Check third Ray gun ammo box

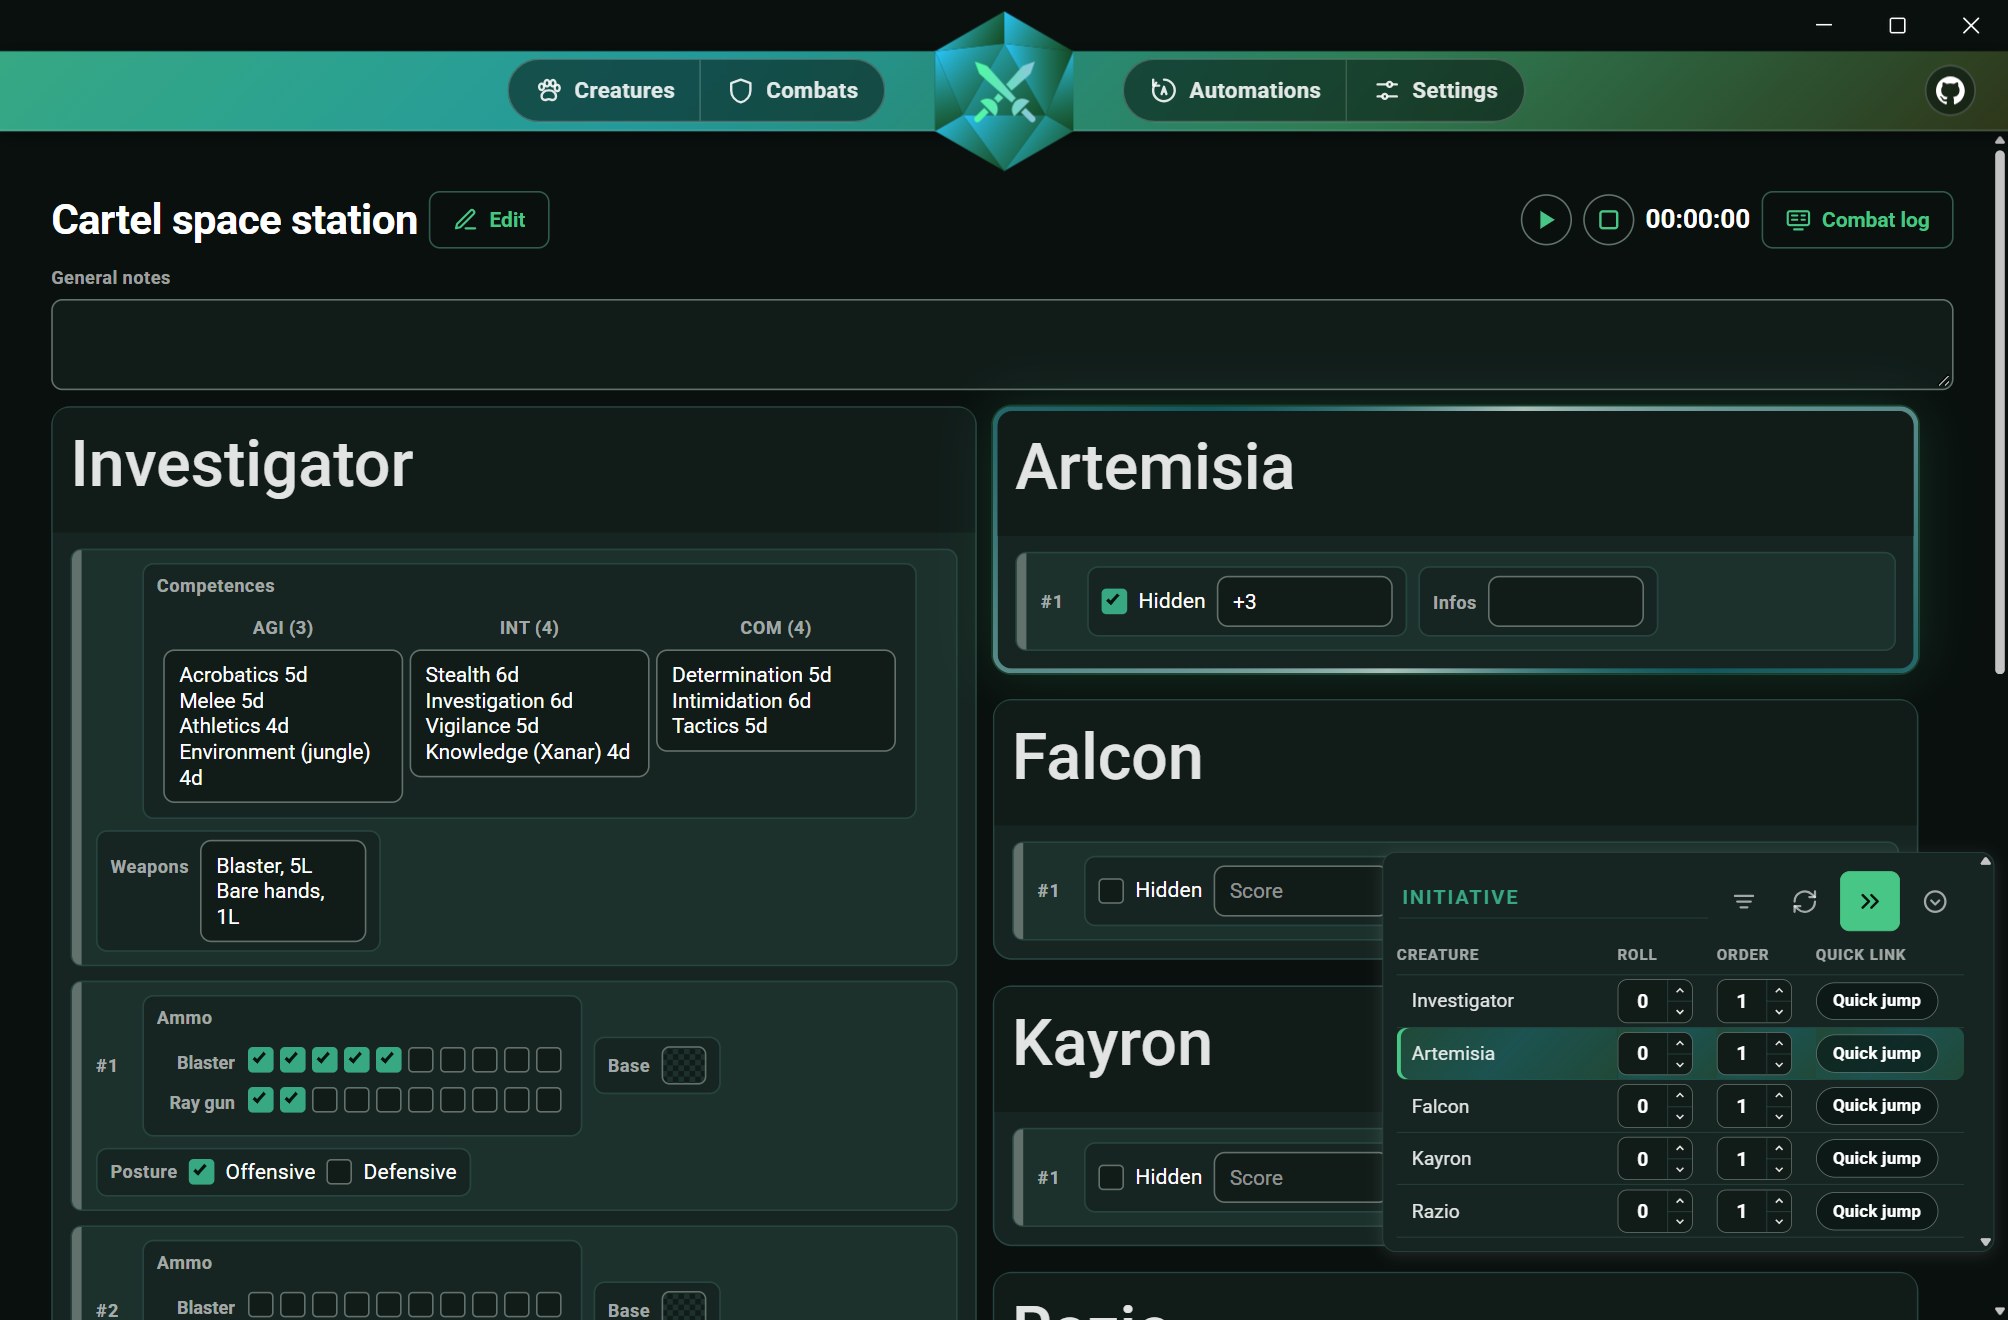pyautogui.click(x=325, y=1100)
